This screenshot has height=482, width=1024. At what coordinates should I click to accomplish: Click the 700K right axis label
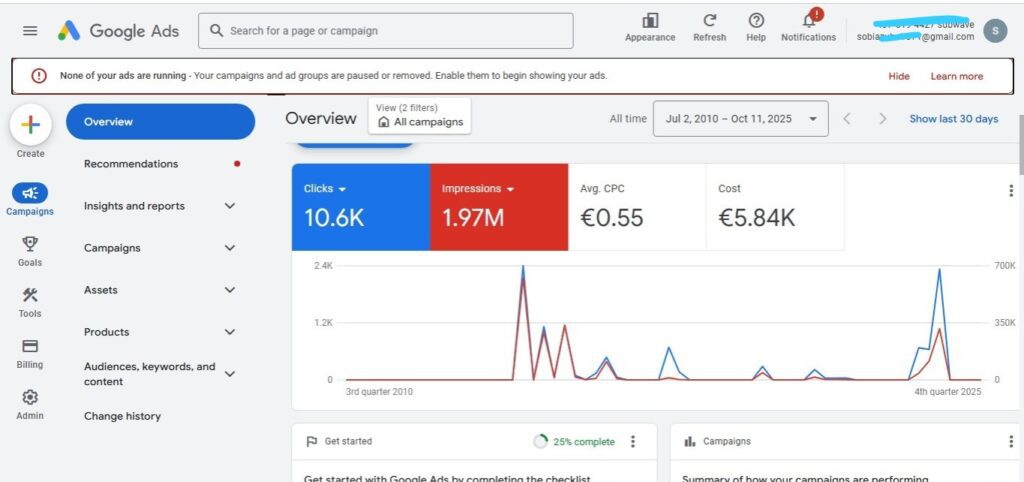1004,266
